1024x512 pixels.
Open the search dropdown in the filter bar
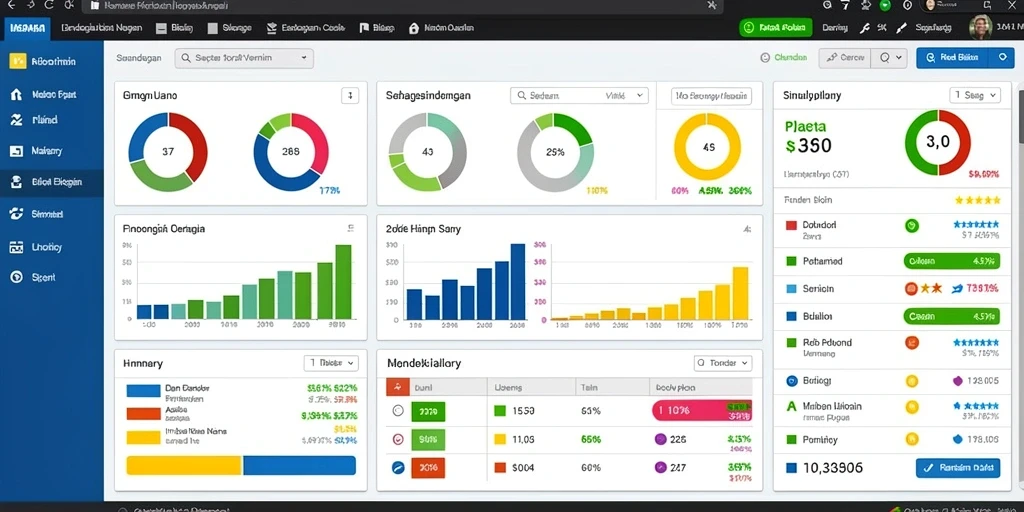coord(244,58)
